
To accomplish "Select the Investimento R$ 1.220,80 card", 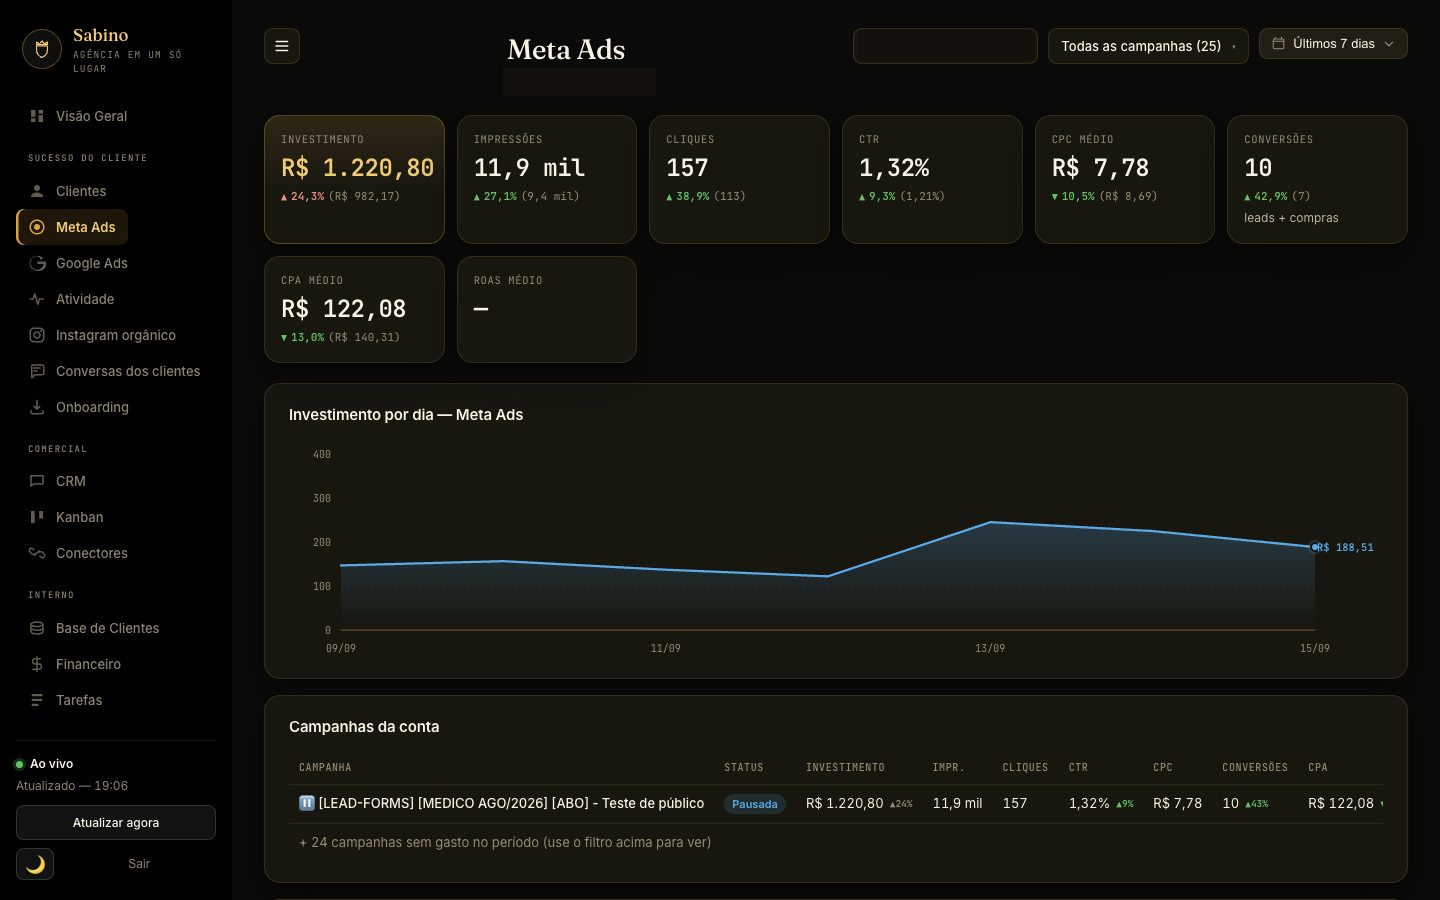I will click(x=354, y=179).
